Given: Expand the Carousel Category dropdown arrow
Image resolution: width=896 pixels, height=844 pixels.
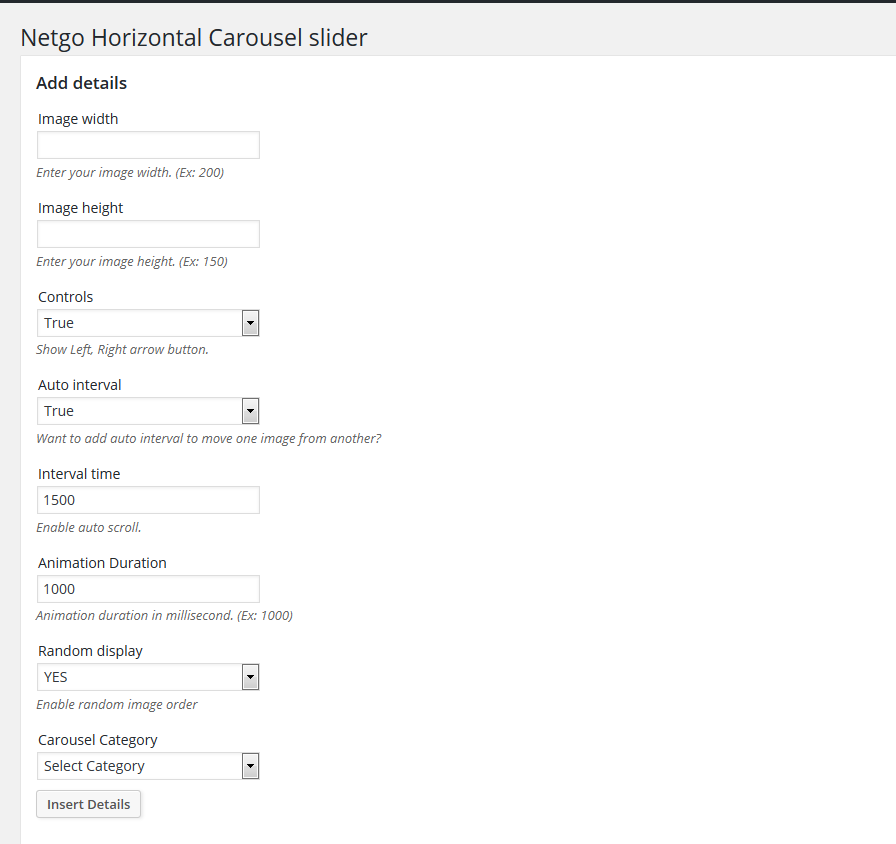Looking at the screenshot, I should (x=250, y=766).
